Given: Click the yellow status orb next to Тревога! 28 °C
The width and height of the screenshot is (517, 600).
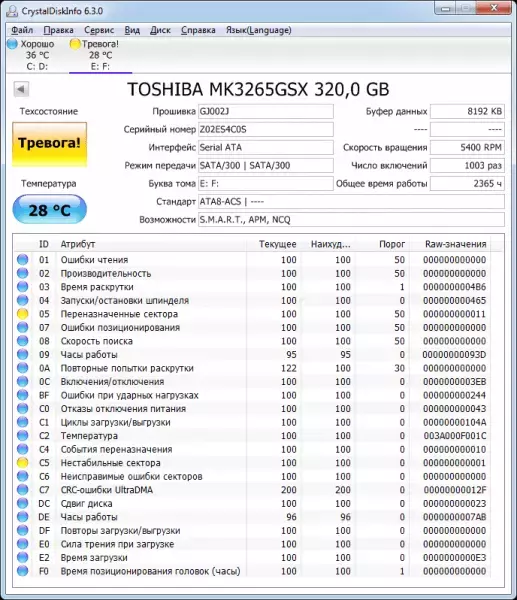Looking at the screenshot, I should pyautogui.click(x=75, y=44).
